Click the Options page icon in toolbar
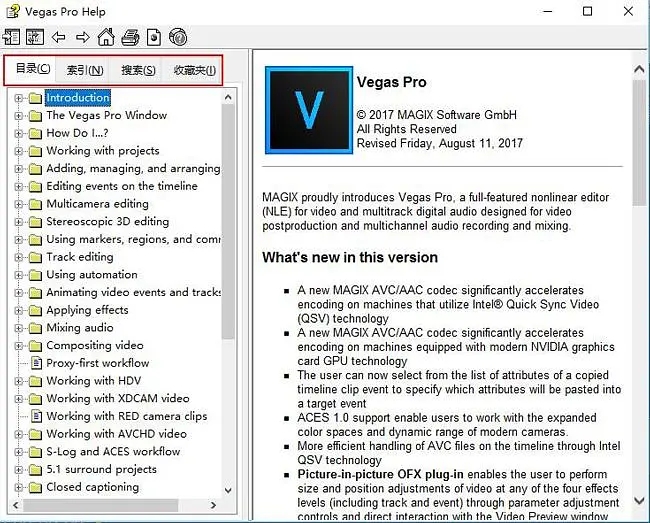The image size is (650, 523). click(x=154, y=37)
